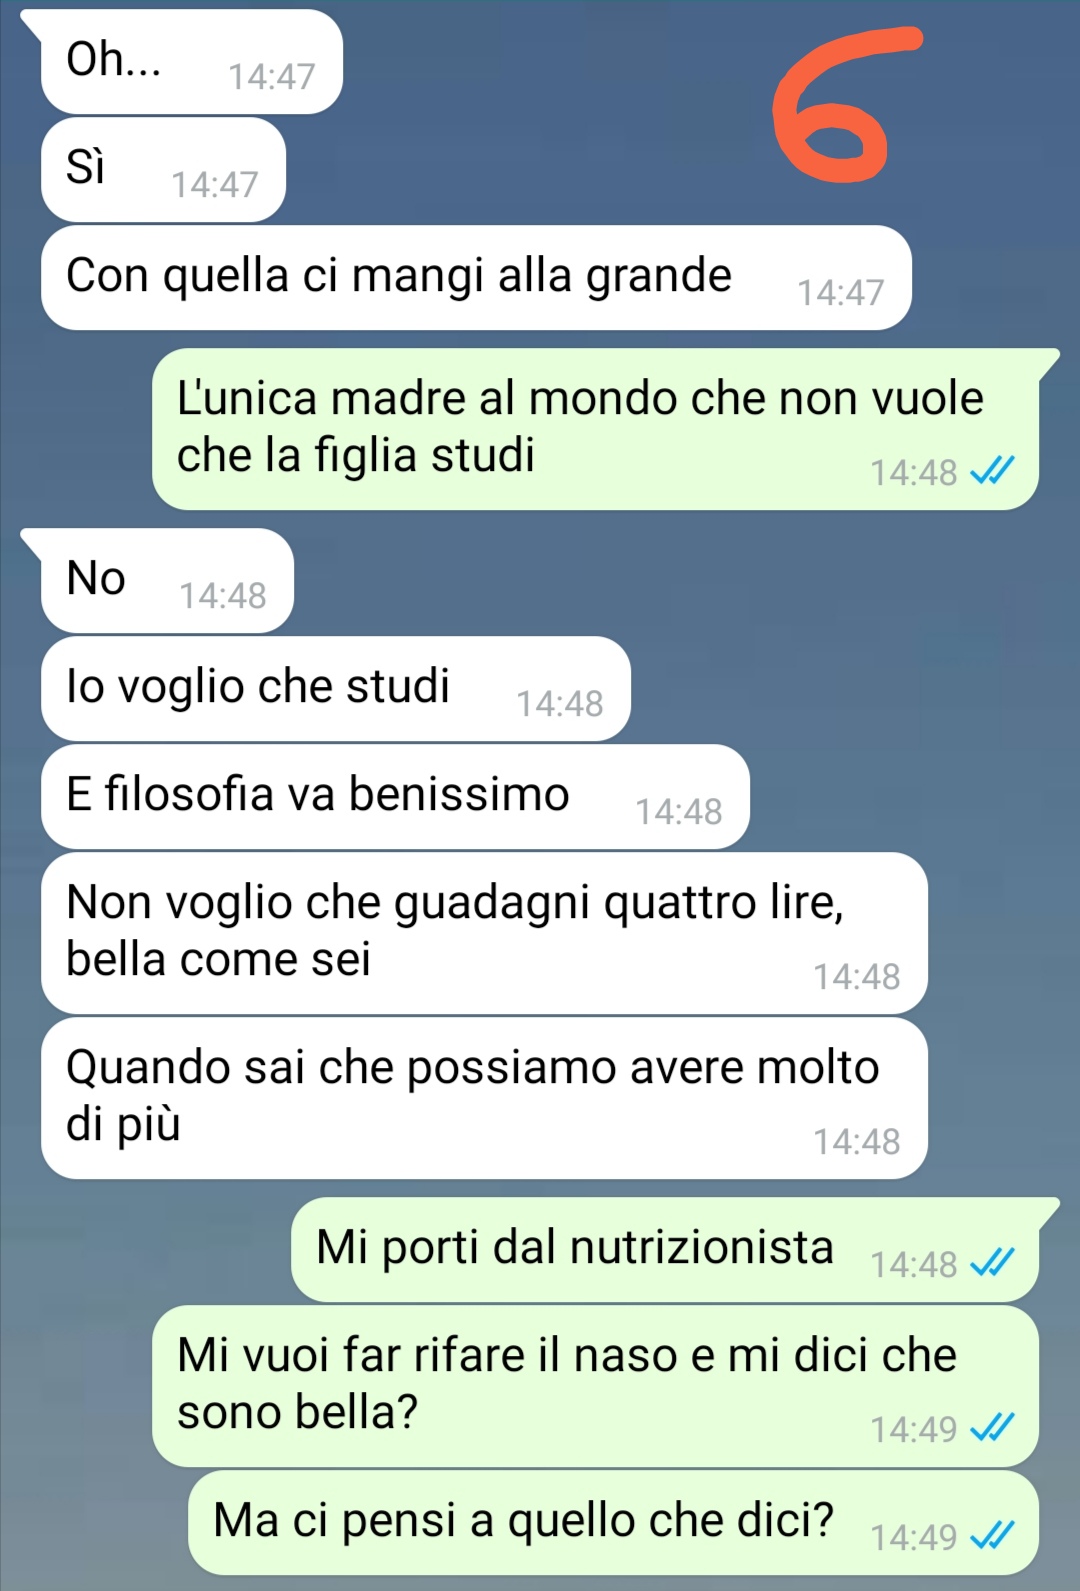Viewport: 1080px width, 1591px height.
Task: Select the "Ma ci pensi a quello che dici?" bubble
Action: [x=613, y=1523]
